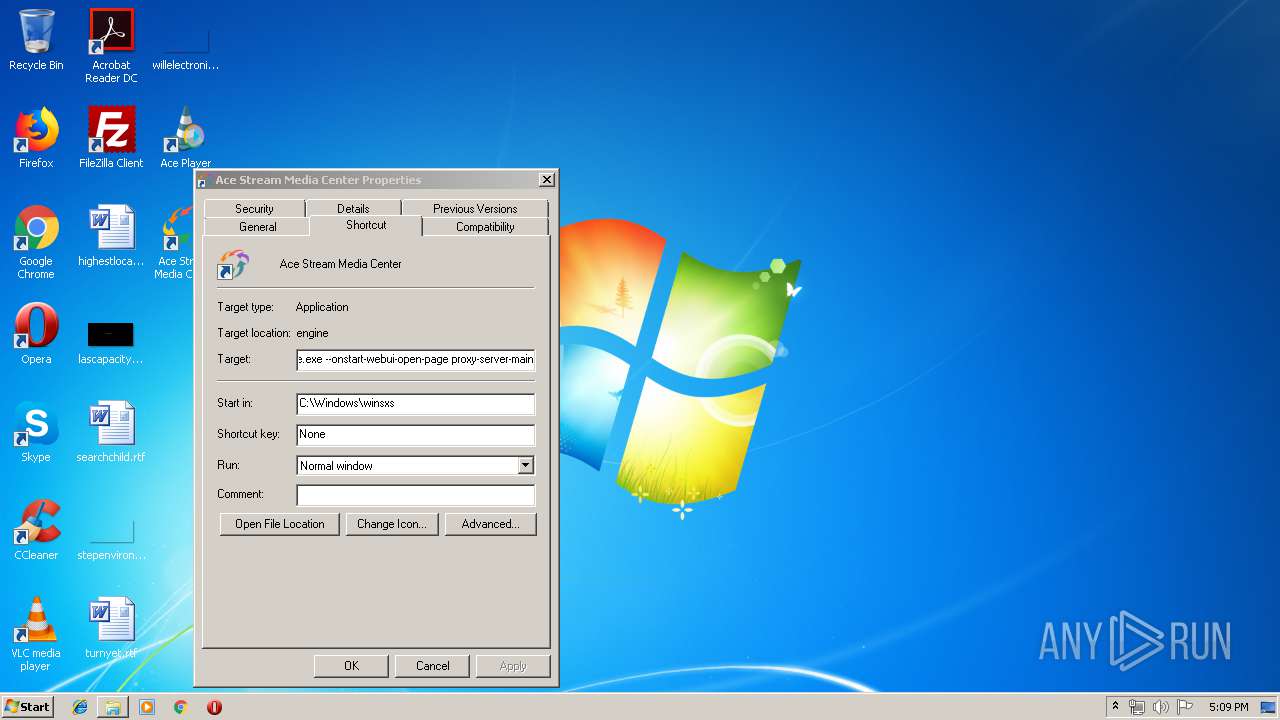Click the Start button

(28, 707)
